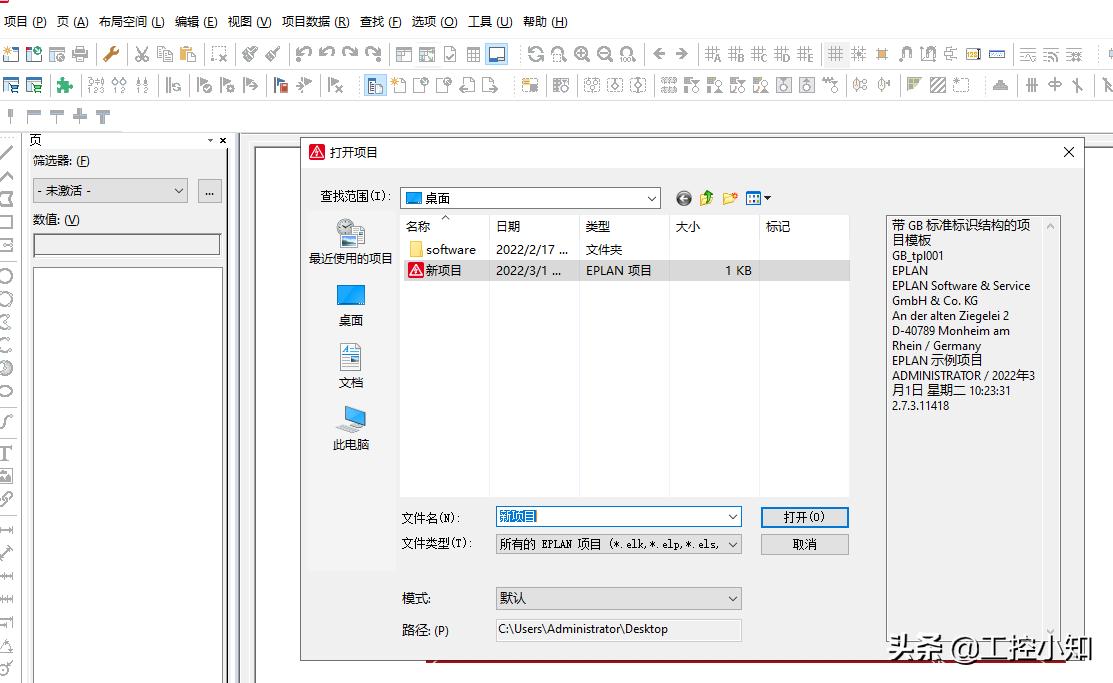Screen dimensions: 1113x683
Task: Open the 视图 (V) menu
Action: point(249,22)
